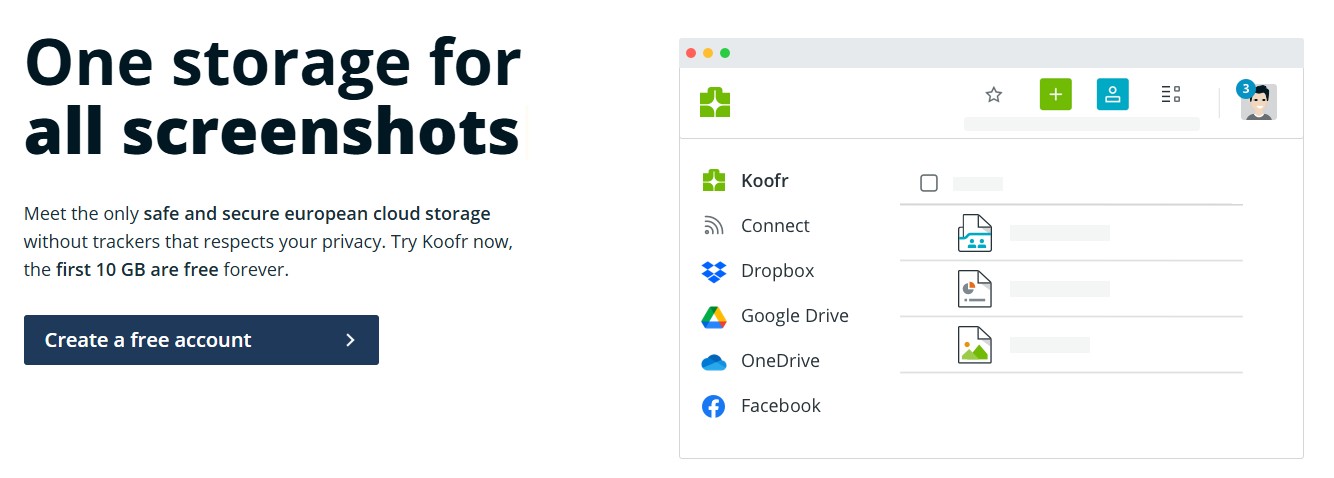Click the Connect signal icon
The width and height of the screenshot is (1334, 478).
click(713, 226)
